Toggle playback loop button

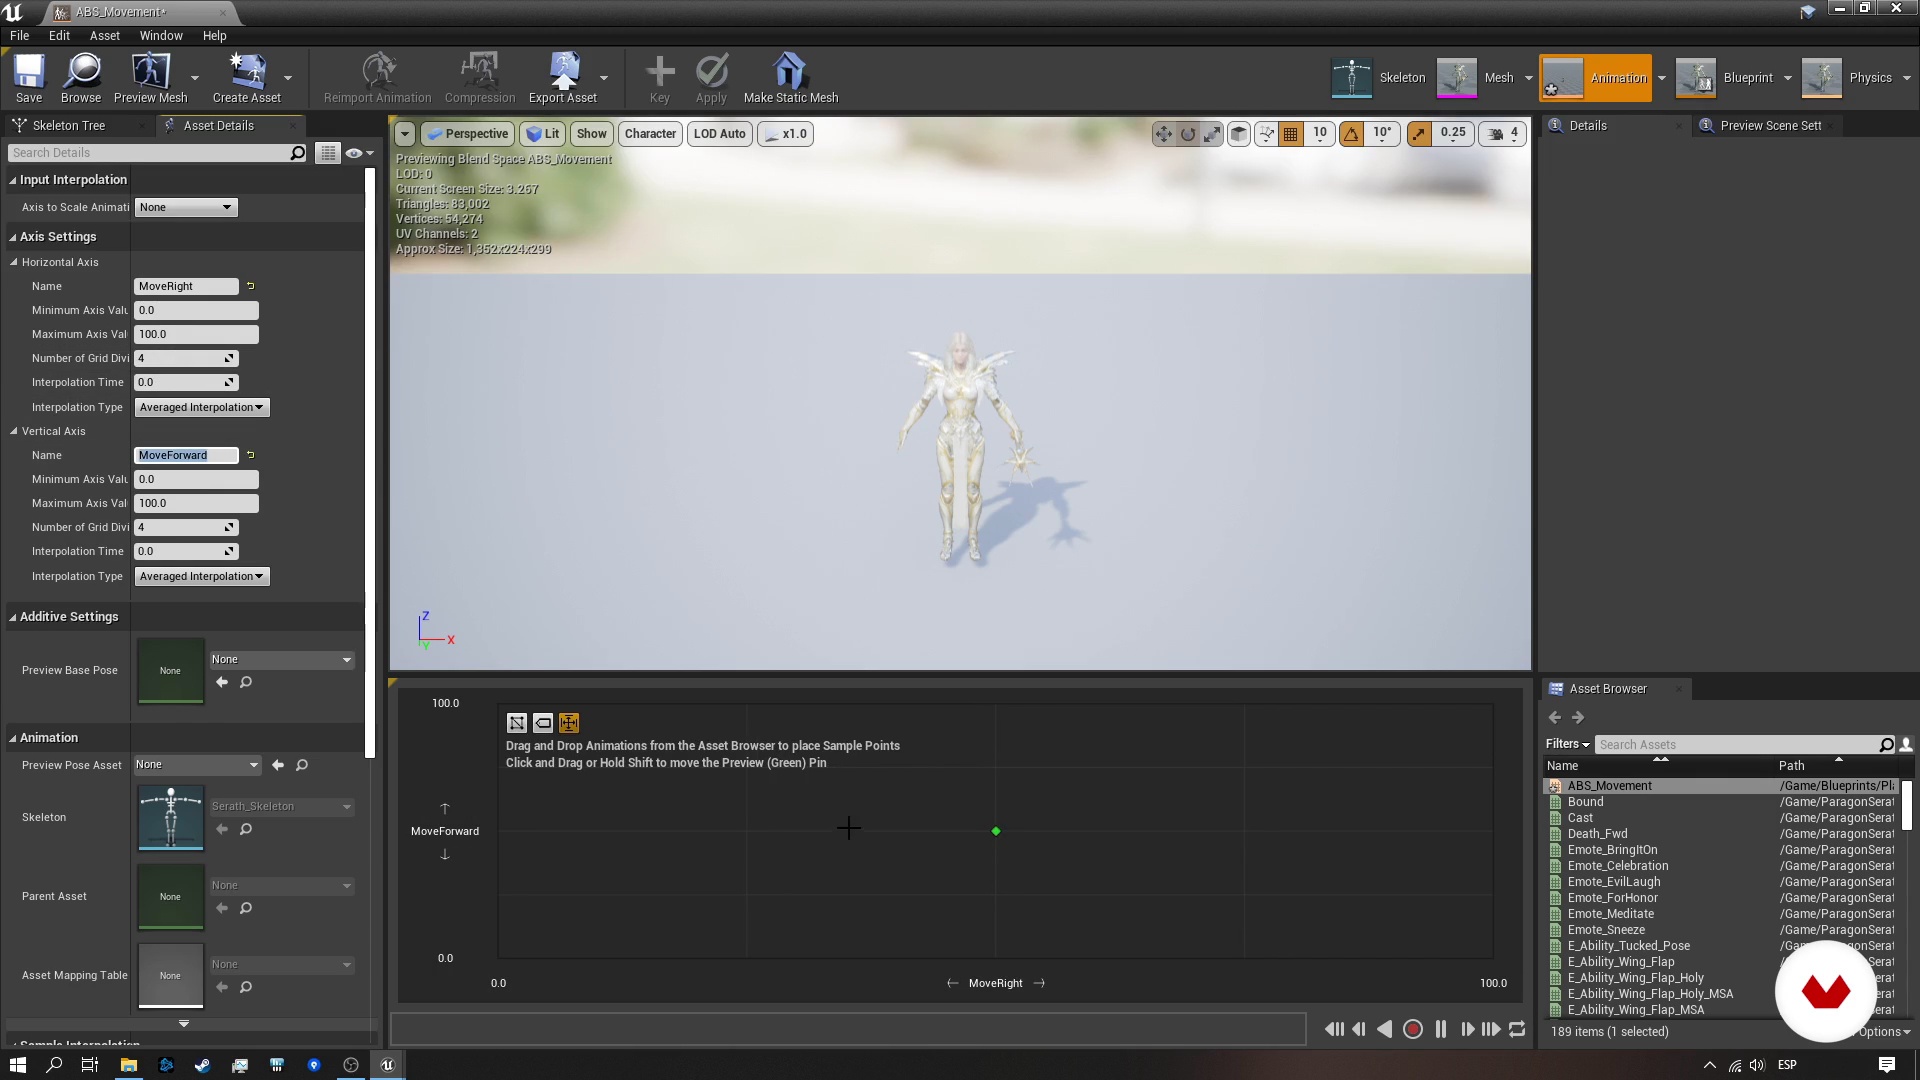[x=1517, y=1029]
